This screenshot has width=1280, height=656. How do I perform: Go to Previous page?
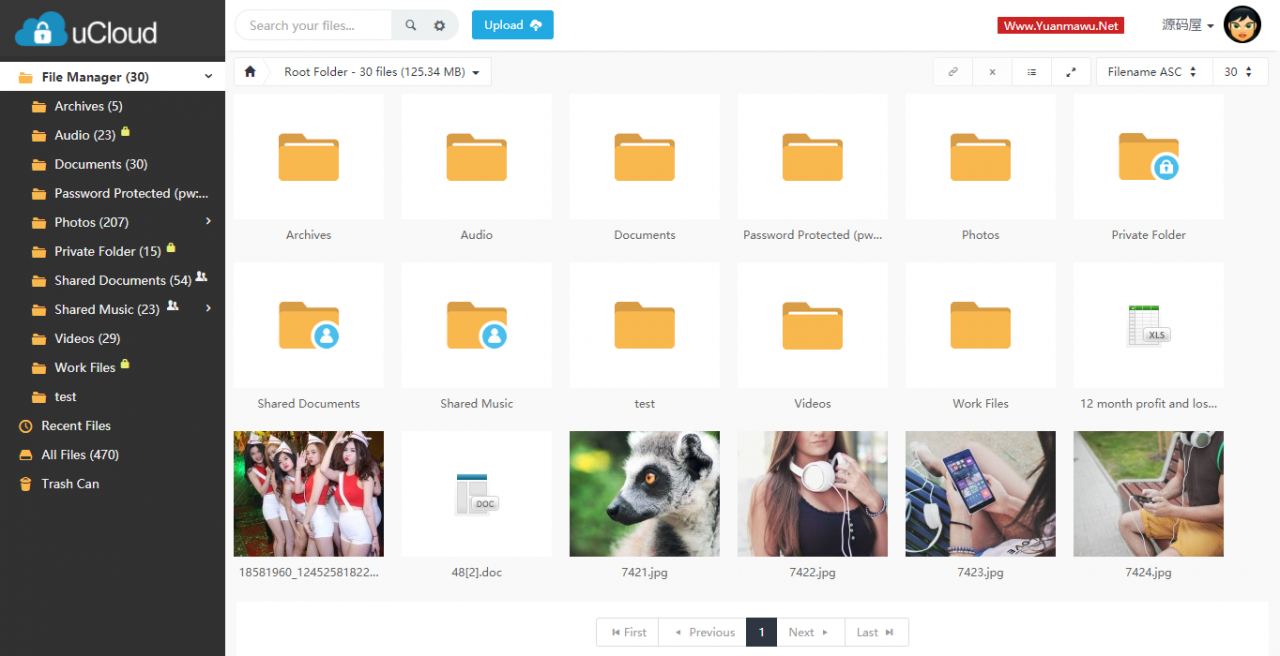[704, 632]
